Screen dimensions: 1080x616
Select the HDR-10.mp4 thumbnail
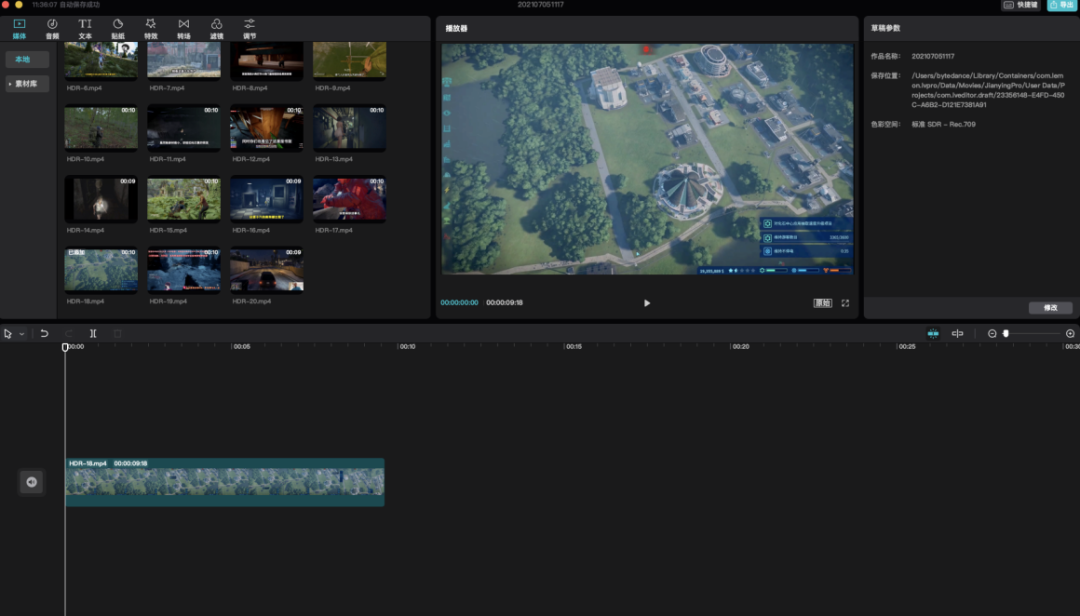101,127
